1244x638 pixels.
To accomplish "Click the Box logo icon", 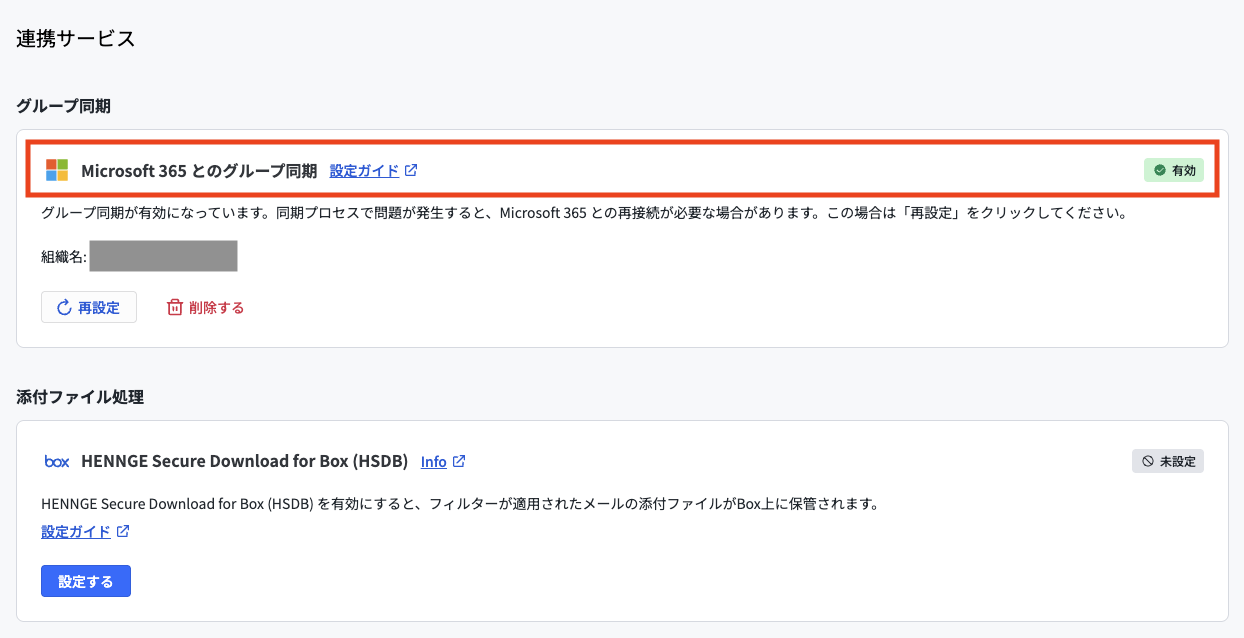I will click(x=57, y=461).
